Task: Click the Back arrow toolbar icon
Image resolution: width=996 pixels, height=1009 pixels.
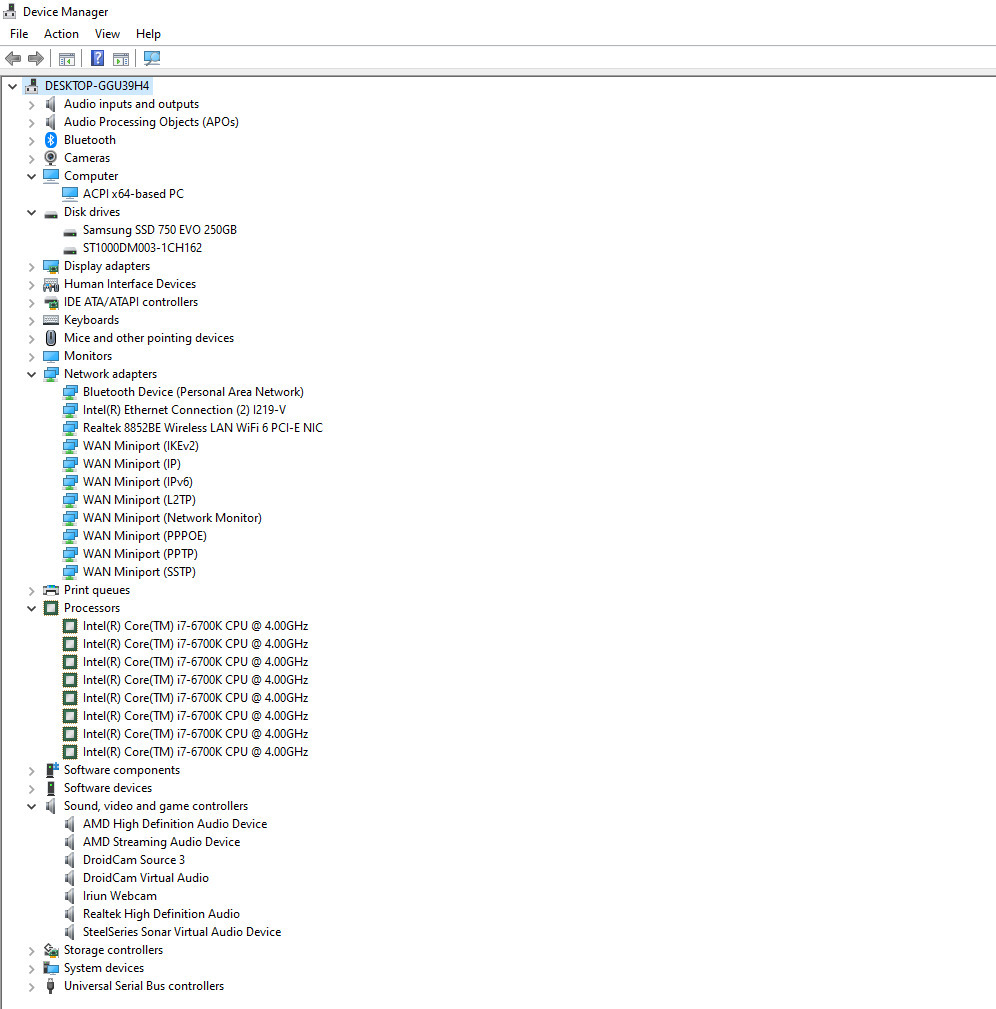Action: [x=13, y=59]
